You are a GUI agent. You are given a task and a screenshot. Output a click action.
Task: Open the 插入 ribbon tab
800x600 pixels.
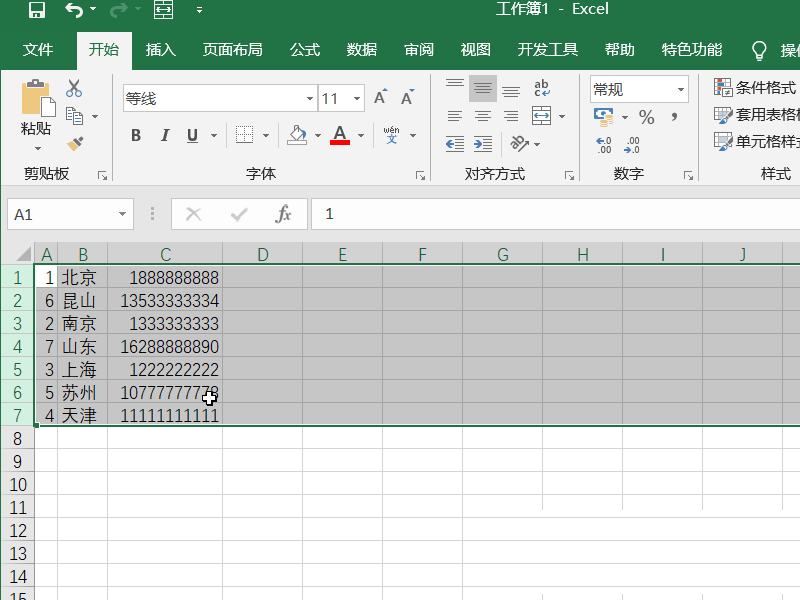click(x=161, y=49)
